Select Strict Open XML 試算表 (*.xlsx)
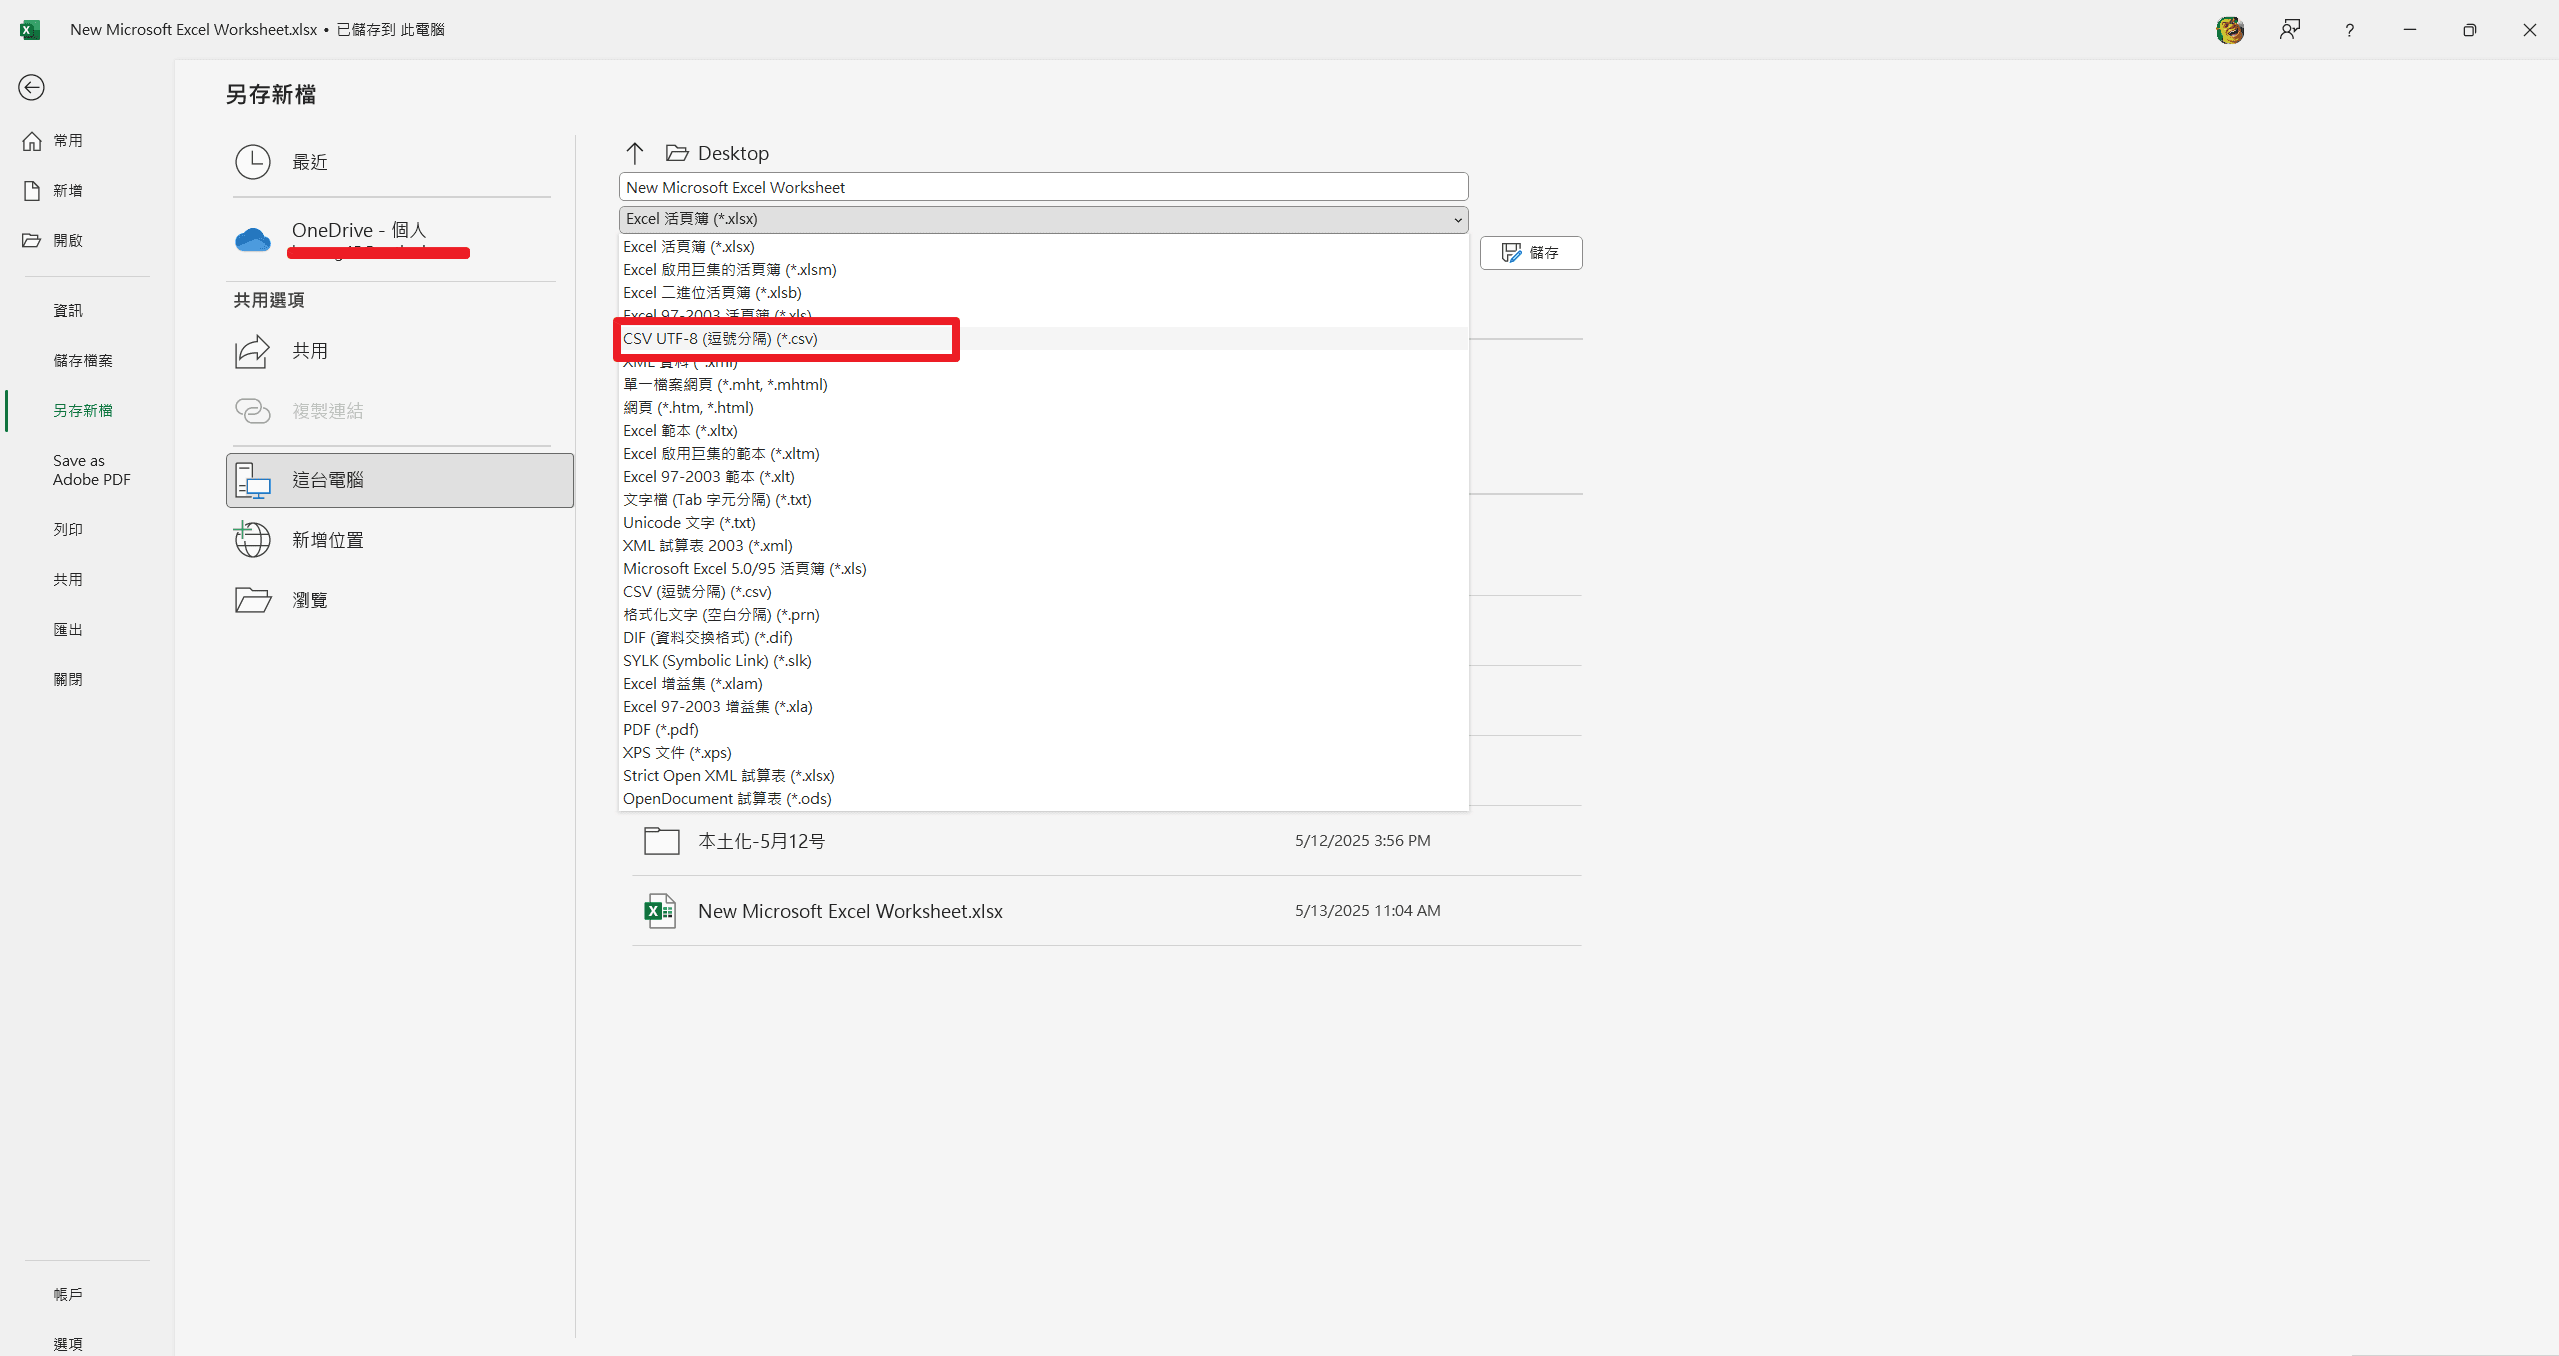 coord(1043,776)
